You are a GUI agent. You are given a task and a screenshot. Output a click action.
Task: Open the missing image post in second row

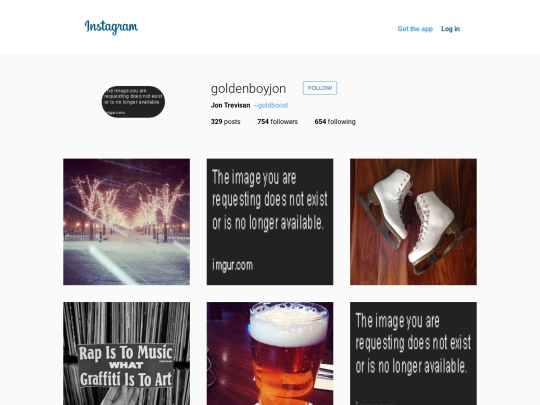click(x=413, y=354)
